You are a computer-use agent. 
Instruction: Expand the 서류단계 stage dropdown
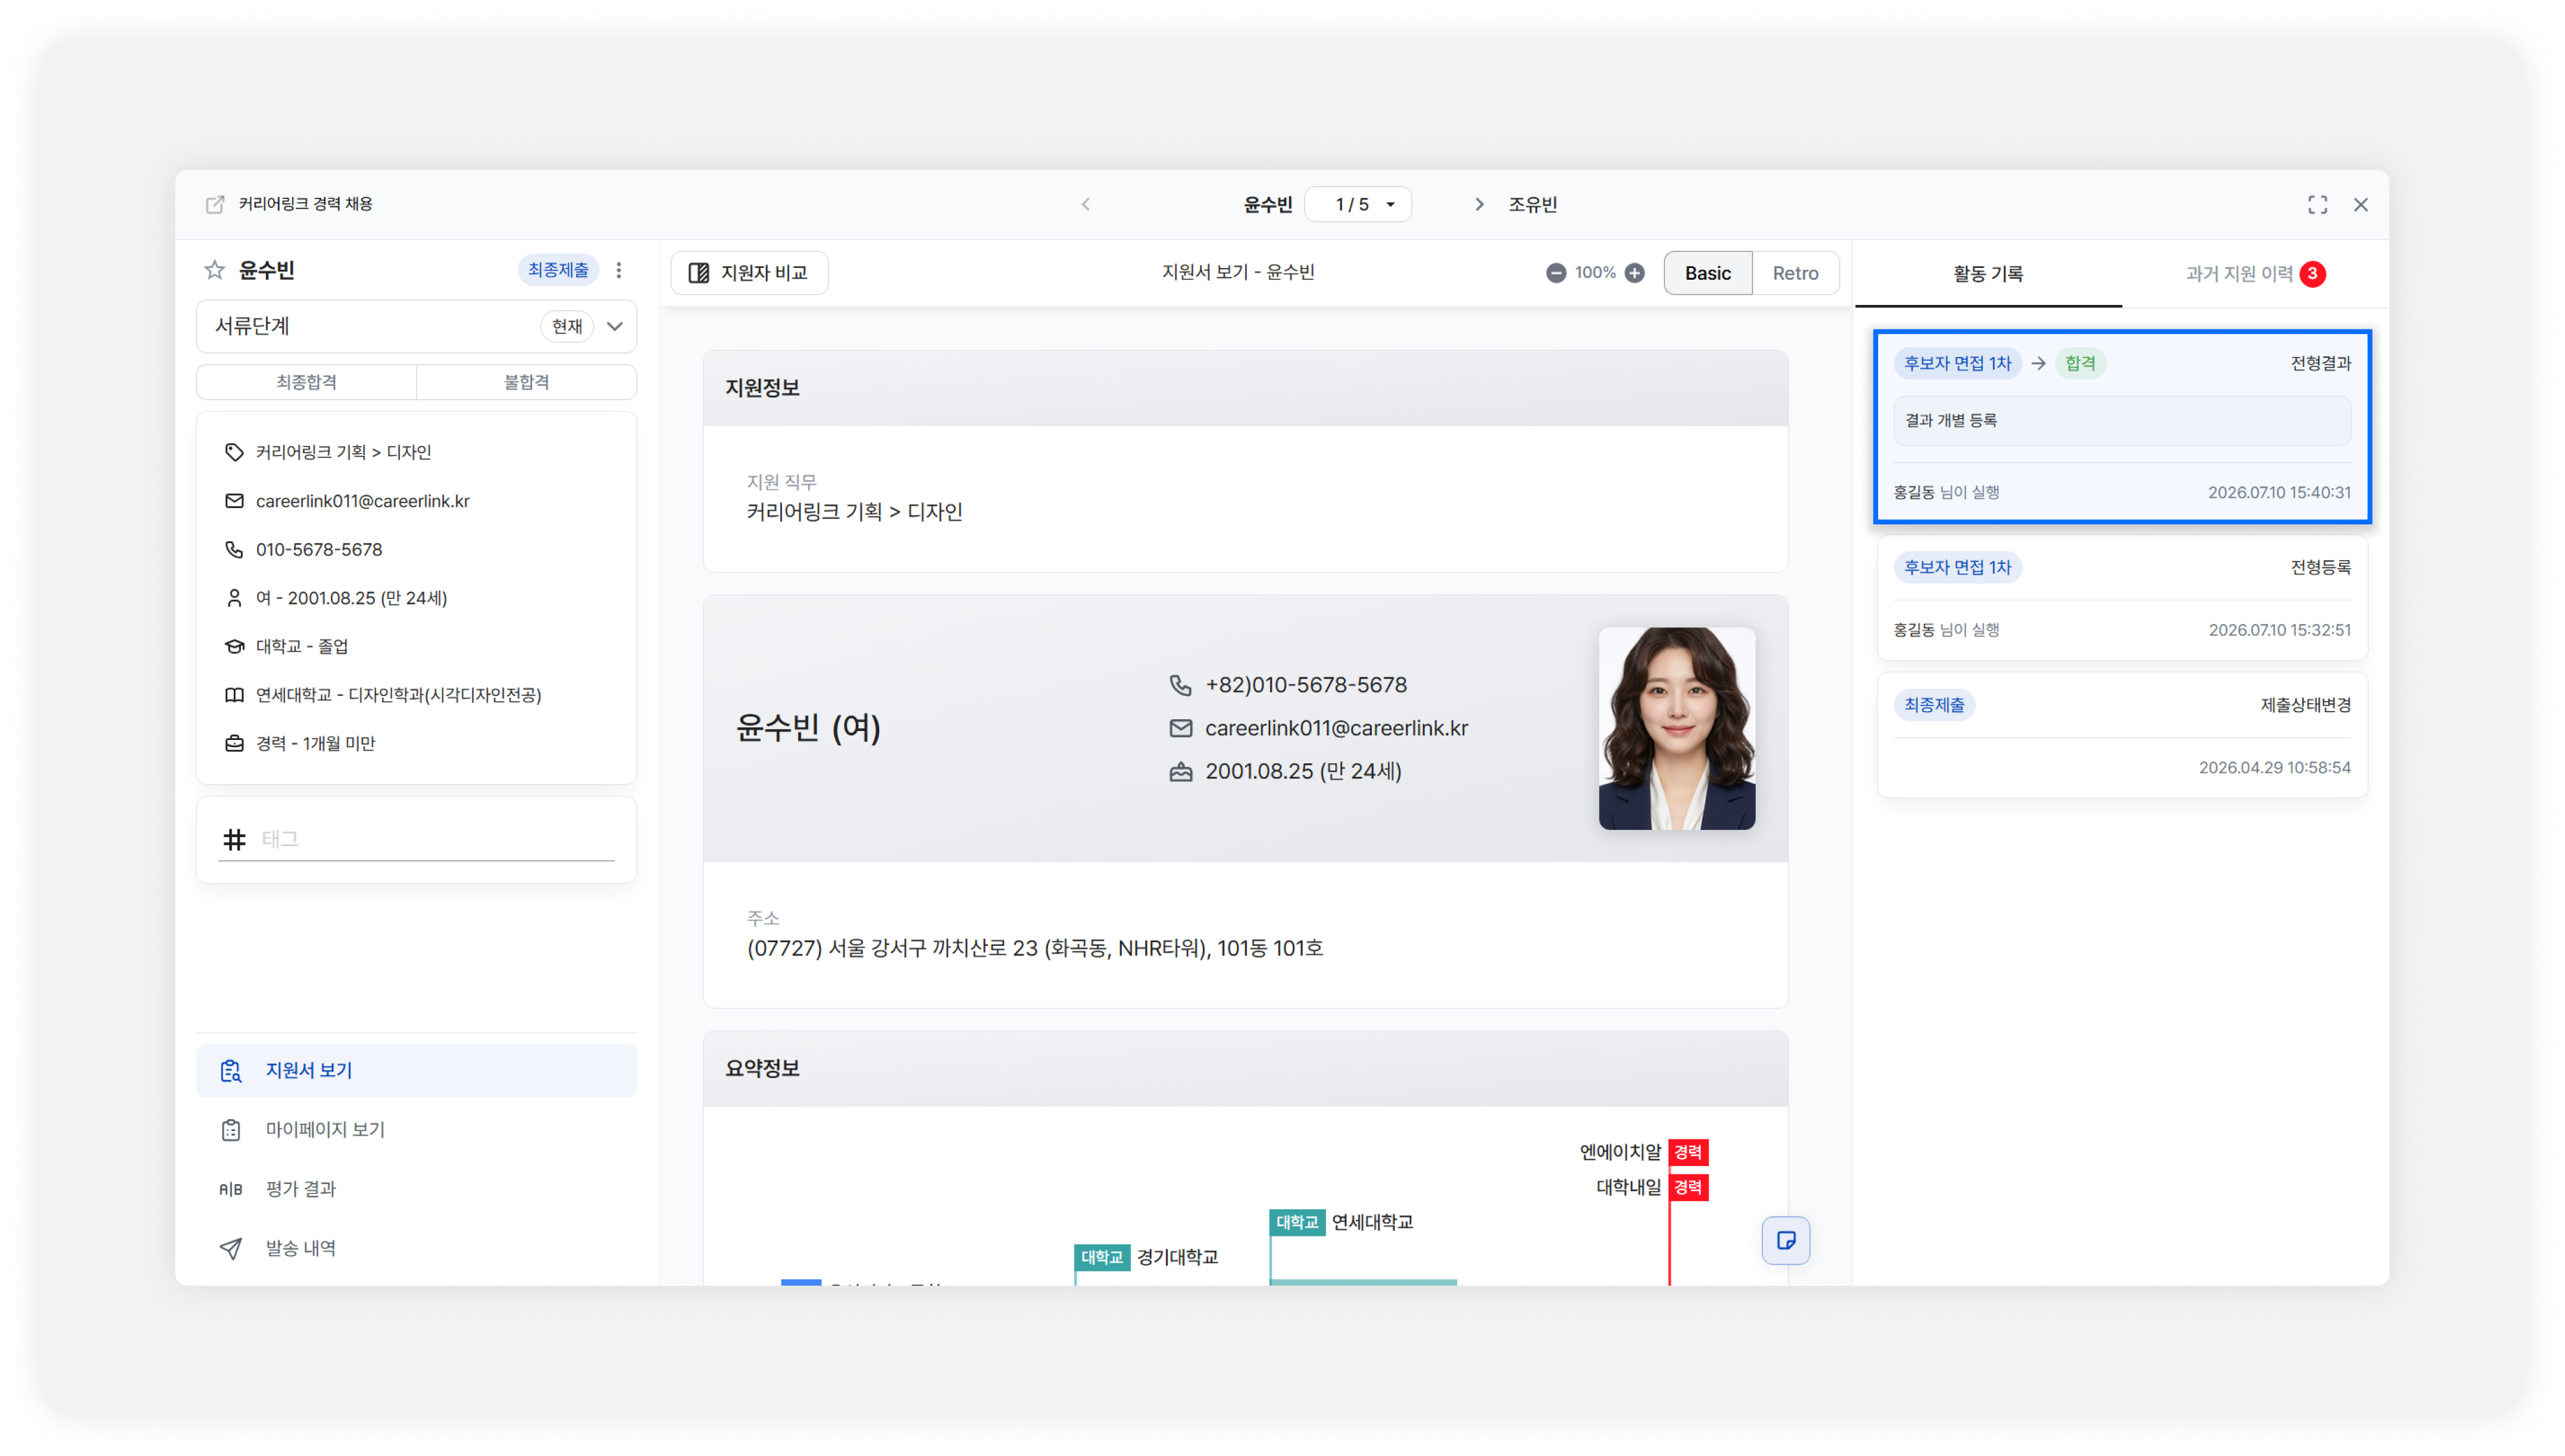416,326
